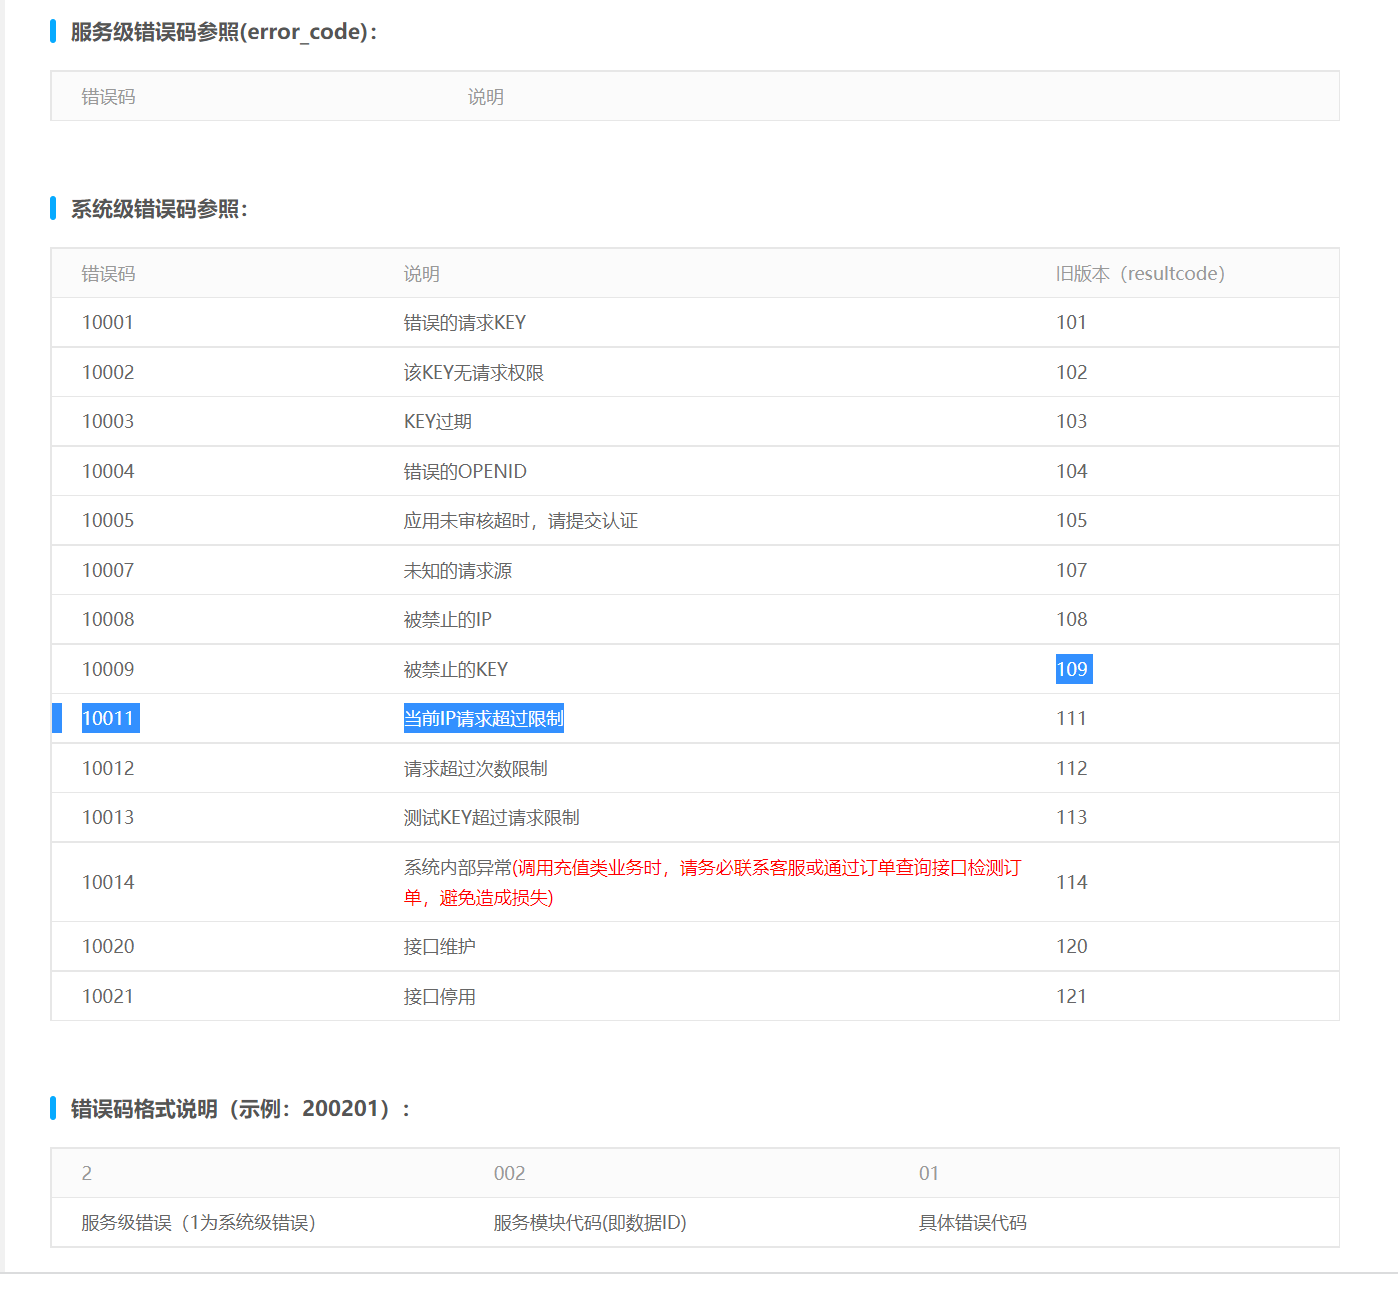The height and width of the screenshot is (1309, 1398).
Task: Click old version code 111
Action: point(1071,718)
